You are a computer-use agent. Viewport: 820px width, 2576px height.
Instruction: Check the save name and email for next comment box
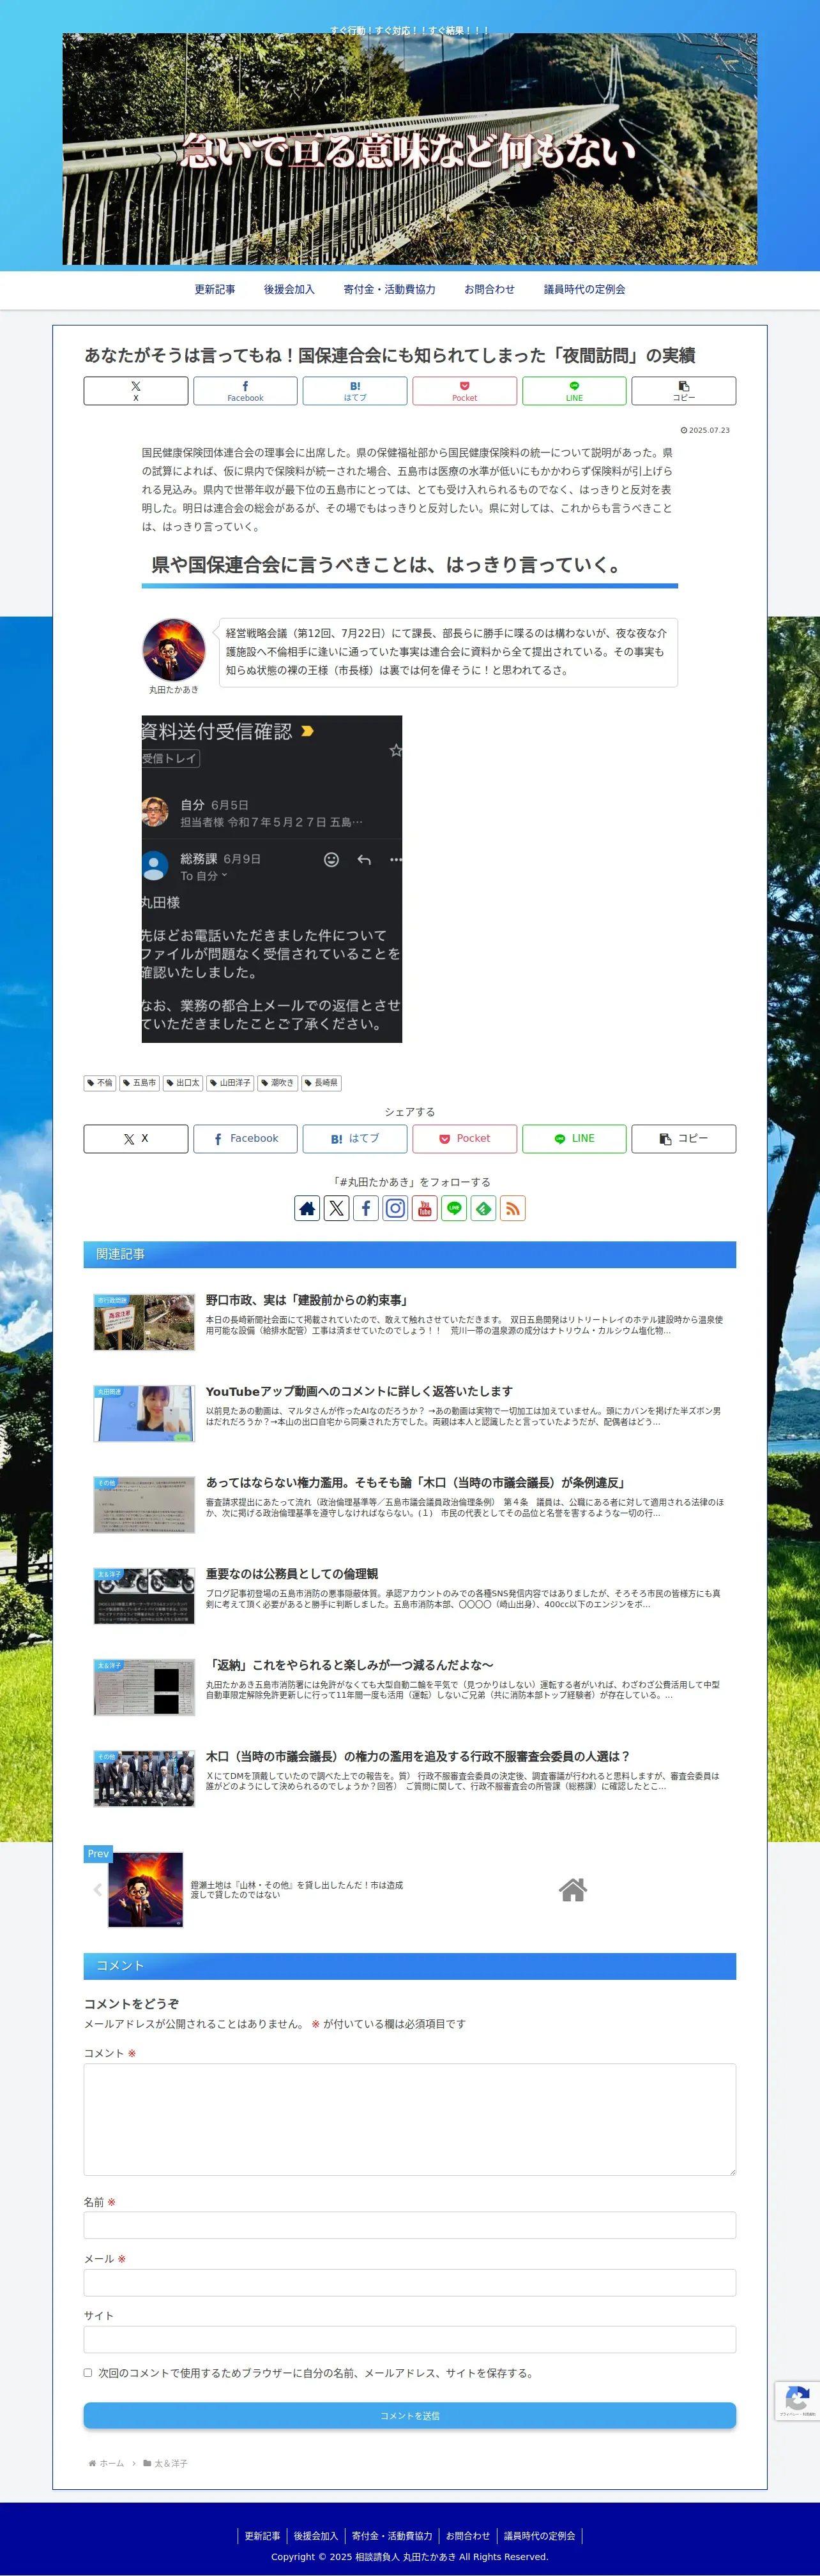coord(88,2373)
